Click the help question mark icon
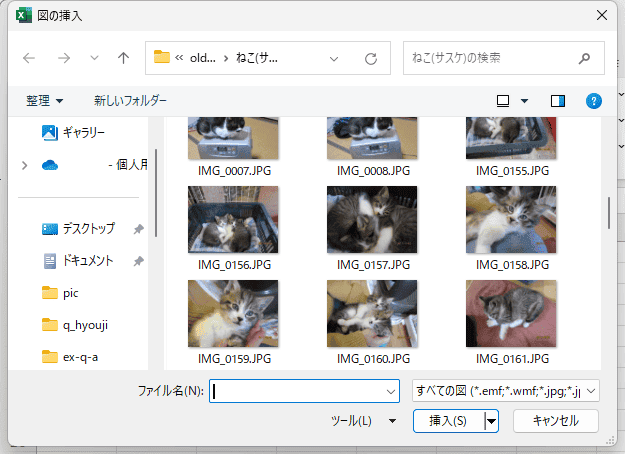The image size is (625, 454). (x=594, y=101)
